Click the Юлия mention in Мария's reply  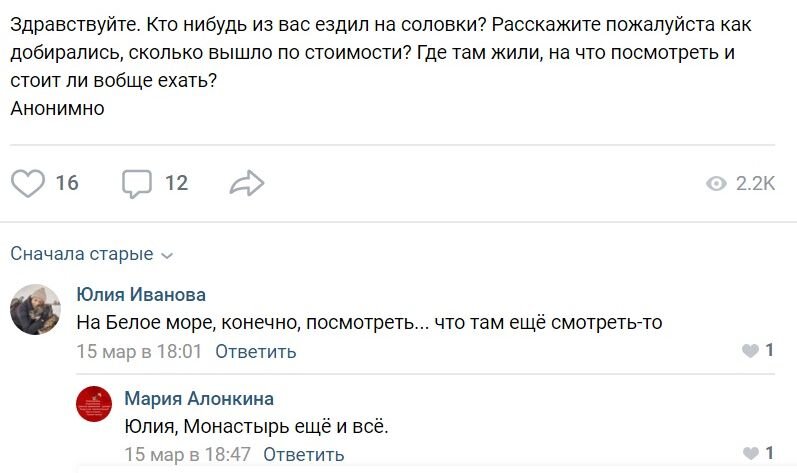(x=149, y=427)
